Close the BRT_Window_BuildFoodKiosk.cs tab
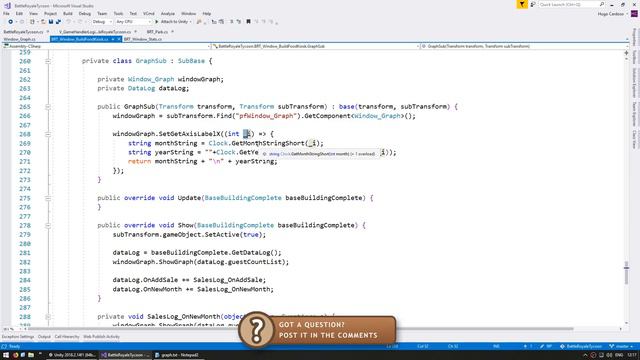This screenshot has width=640, height=360. pyautogui.click(x=119, y=39)
